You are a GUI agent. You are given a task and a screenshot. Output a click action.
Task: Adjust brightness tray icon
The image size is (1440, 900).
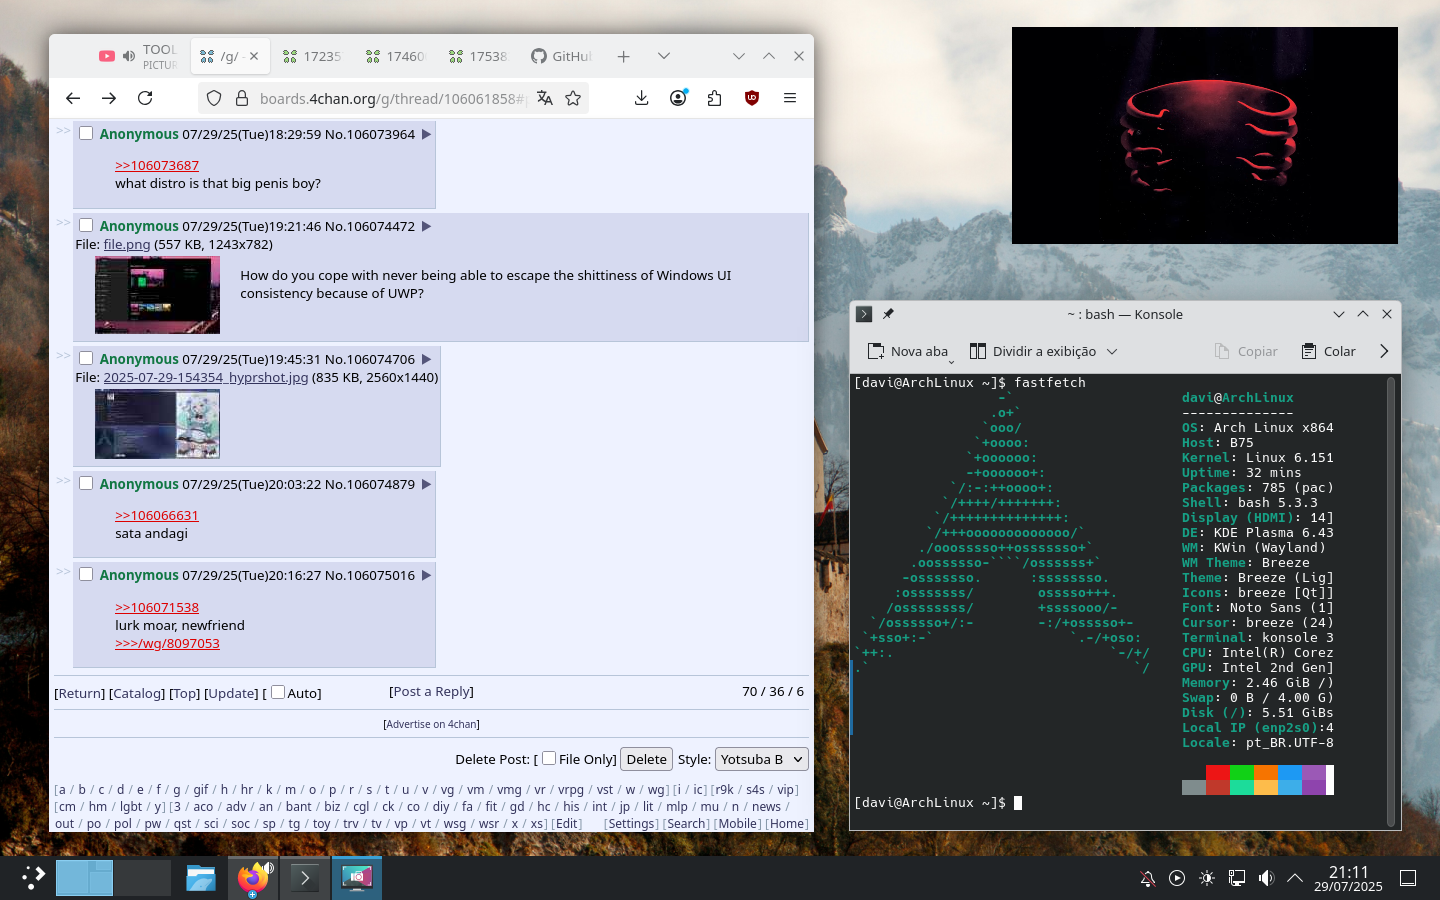coord(1207,878)
